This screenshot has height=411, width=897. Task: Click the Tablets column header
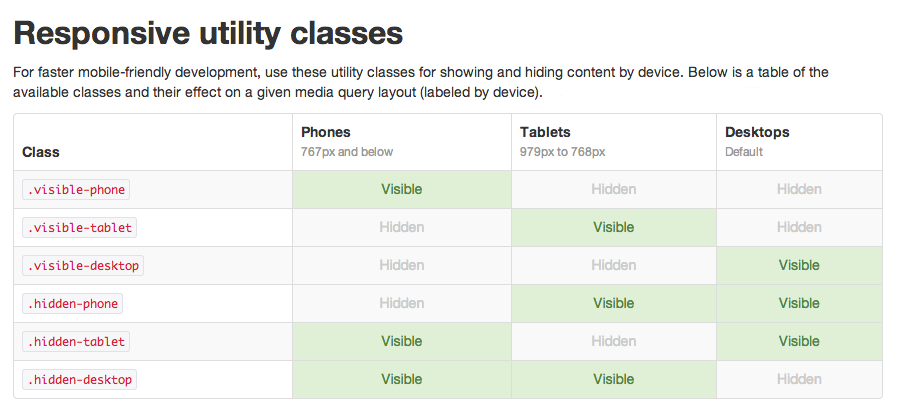(x=545, y=132)
